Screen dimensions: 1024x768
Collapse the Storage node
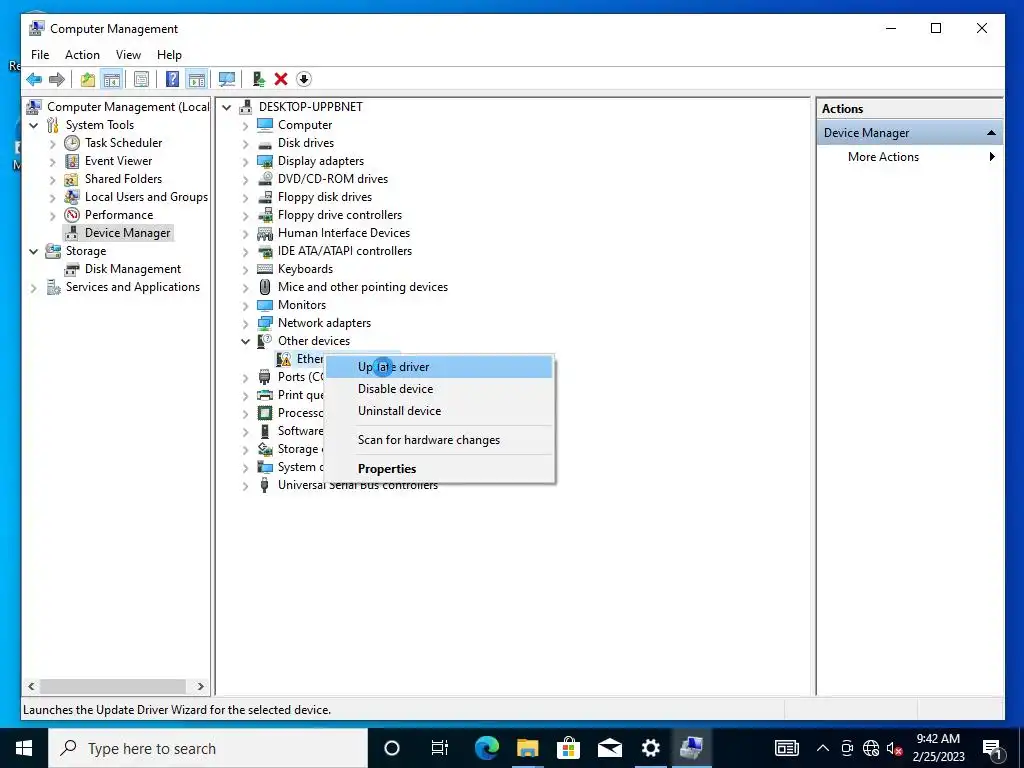(33, 251)
